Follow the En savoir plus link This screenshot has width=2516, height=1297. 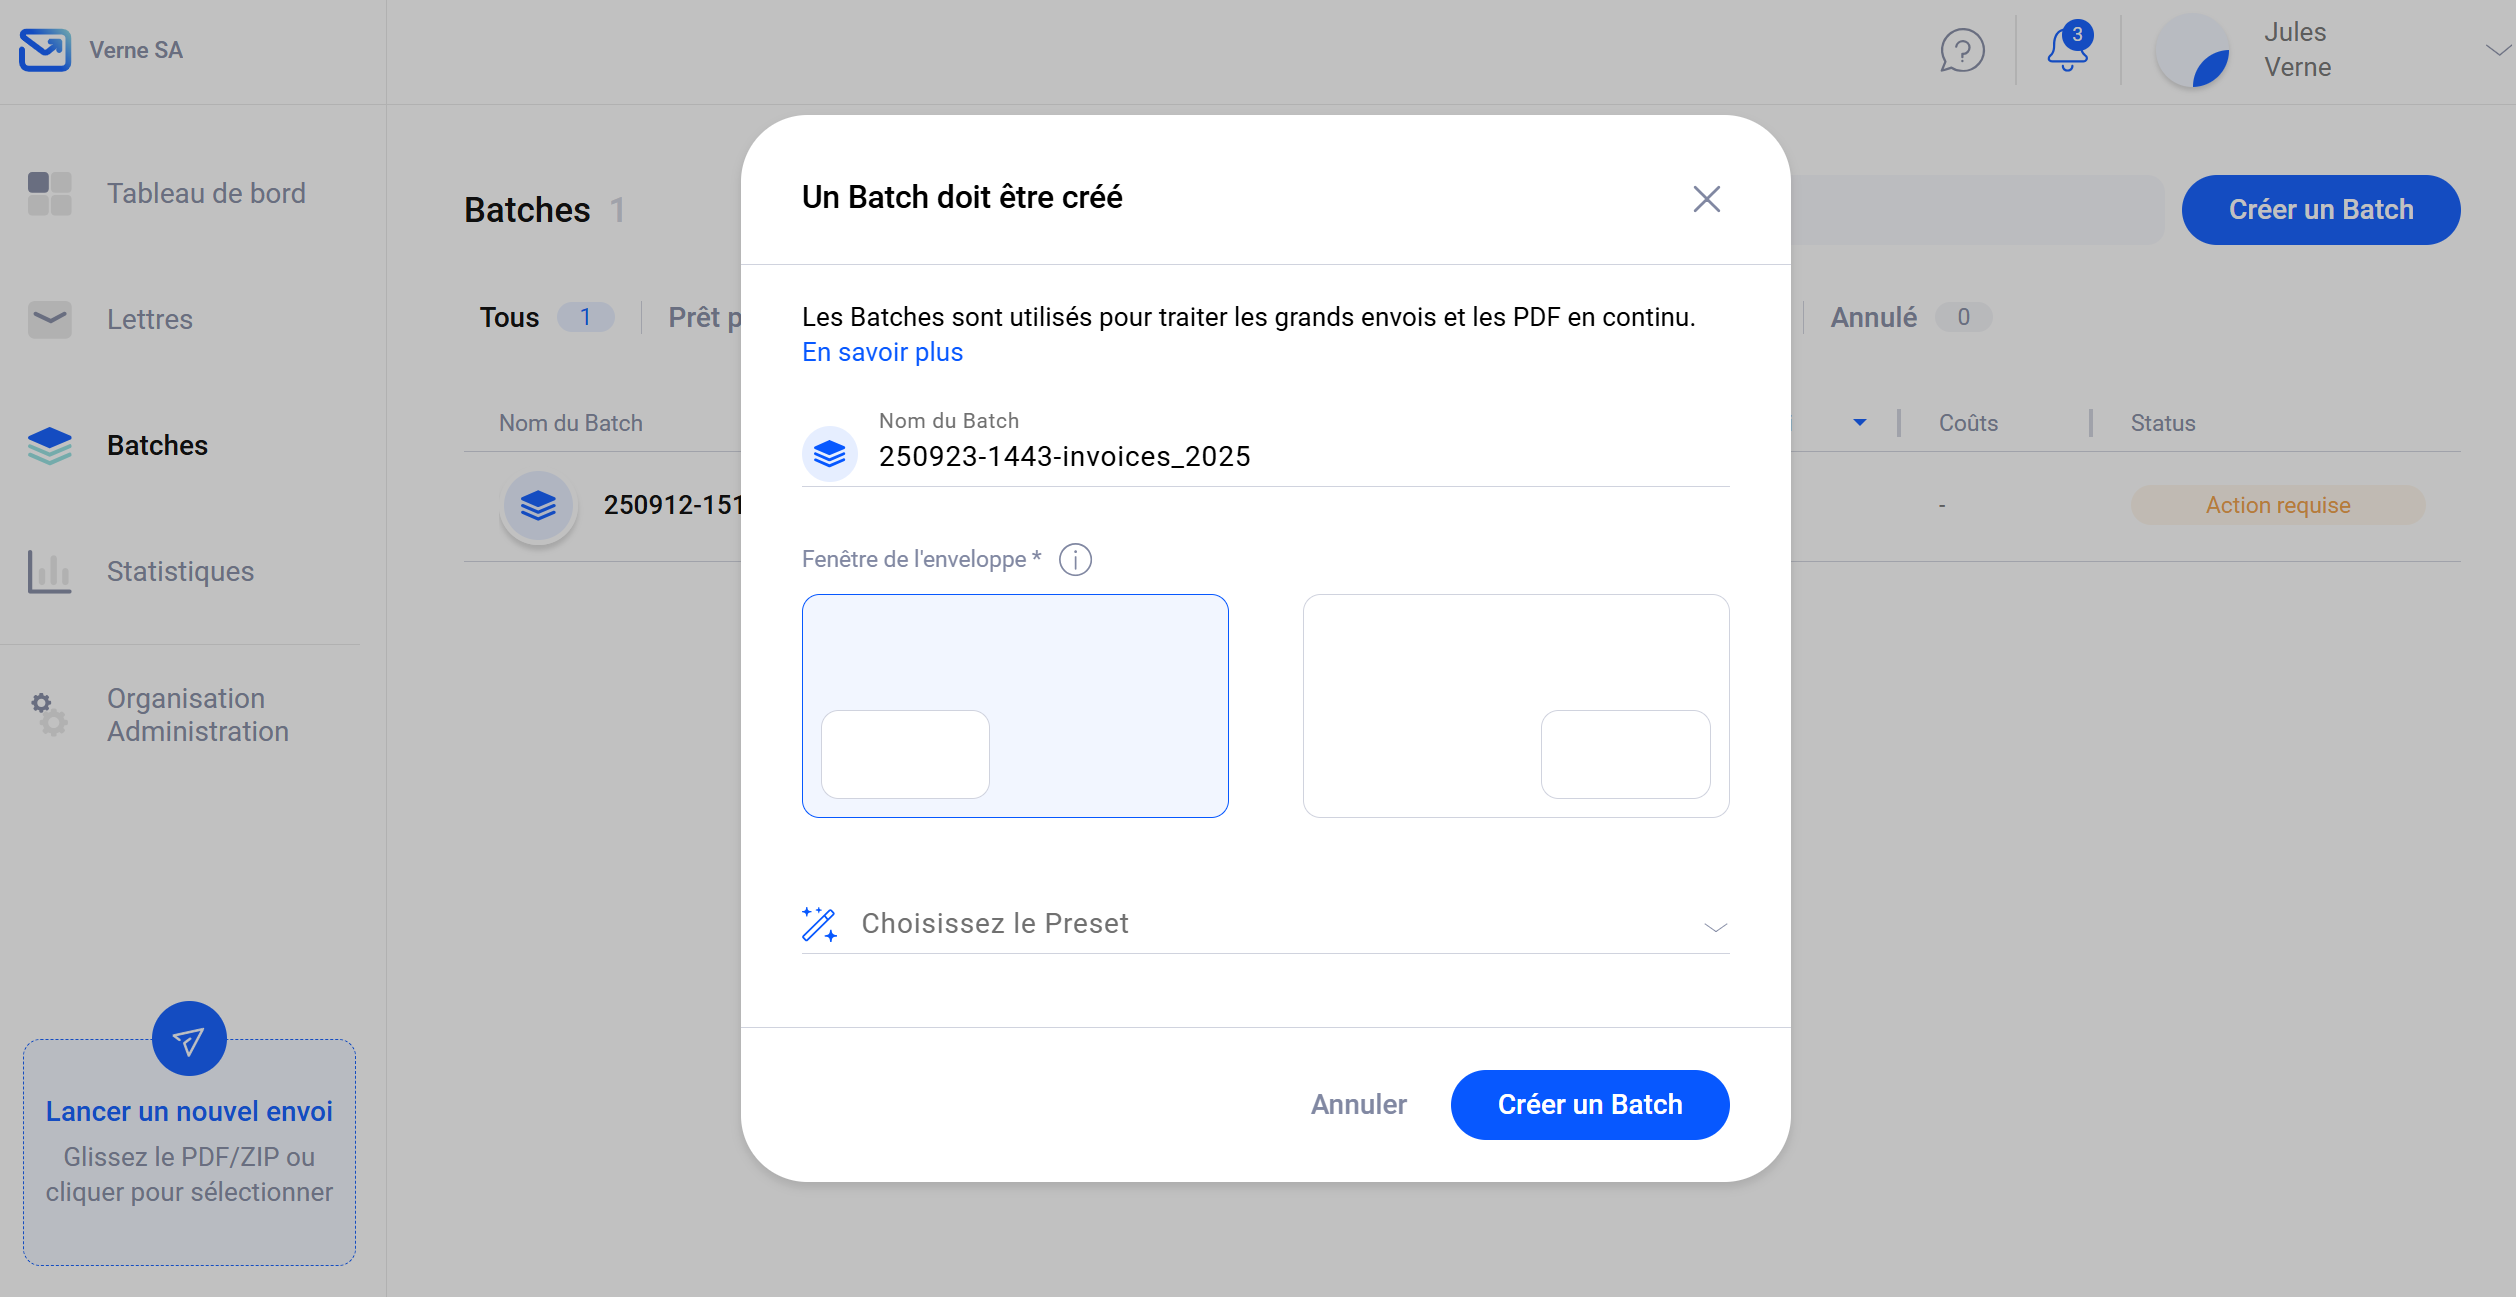(x=882, y=353)
